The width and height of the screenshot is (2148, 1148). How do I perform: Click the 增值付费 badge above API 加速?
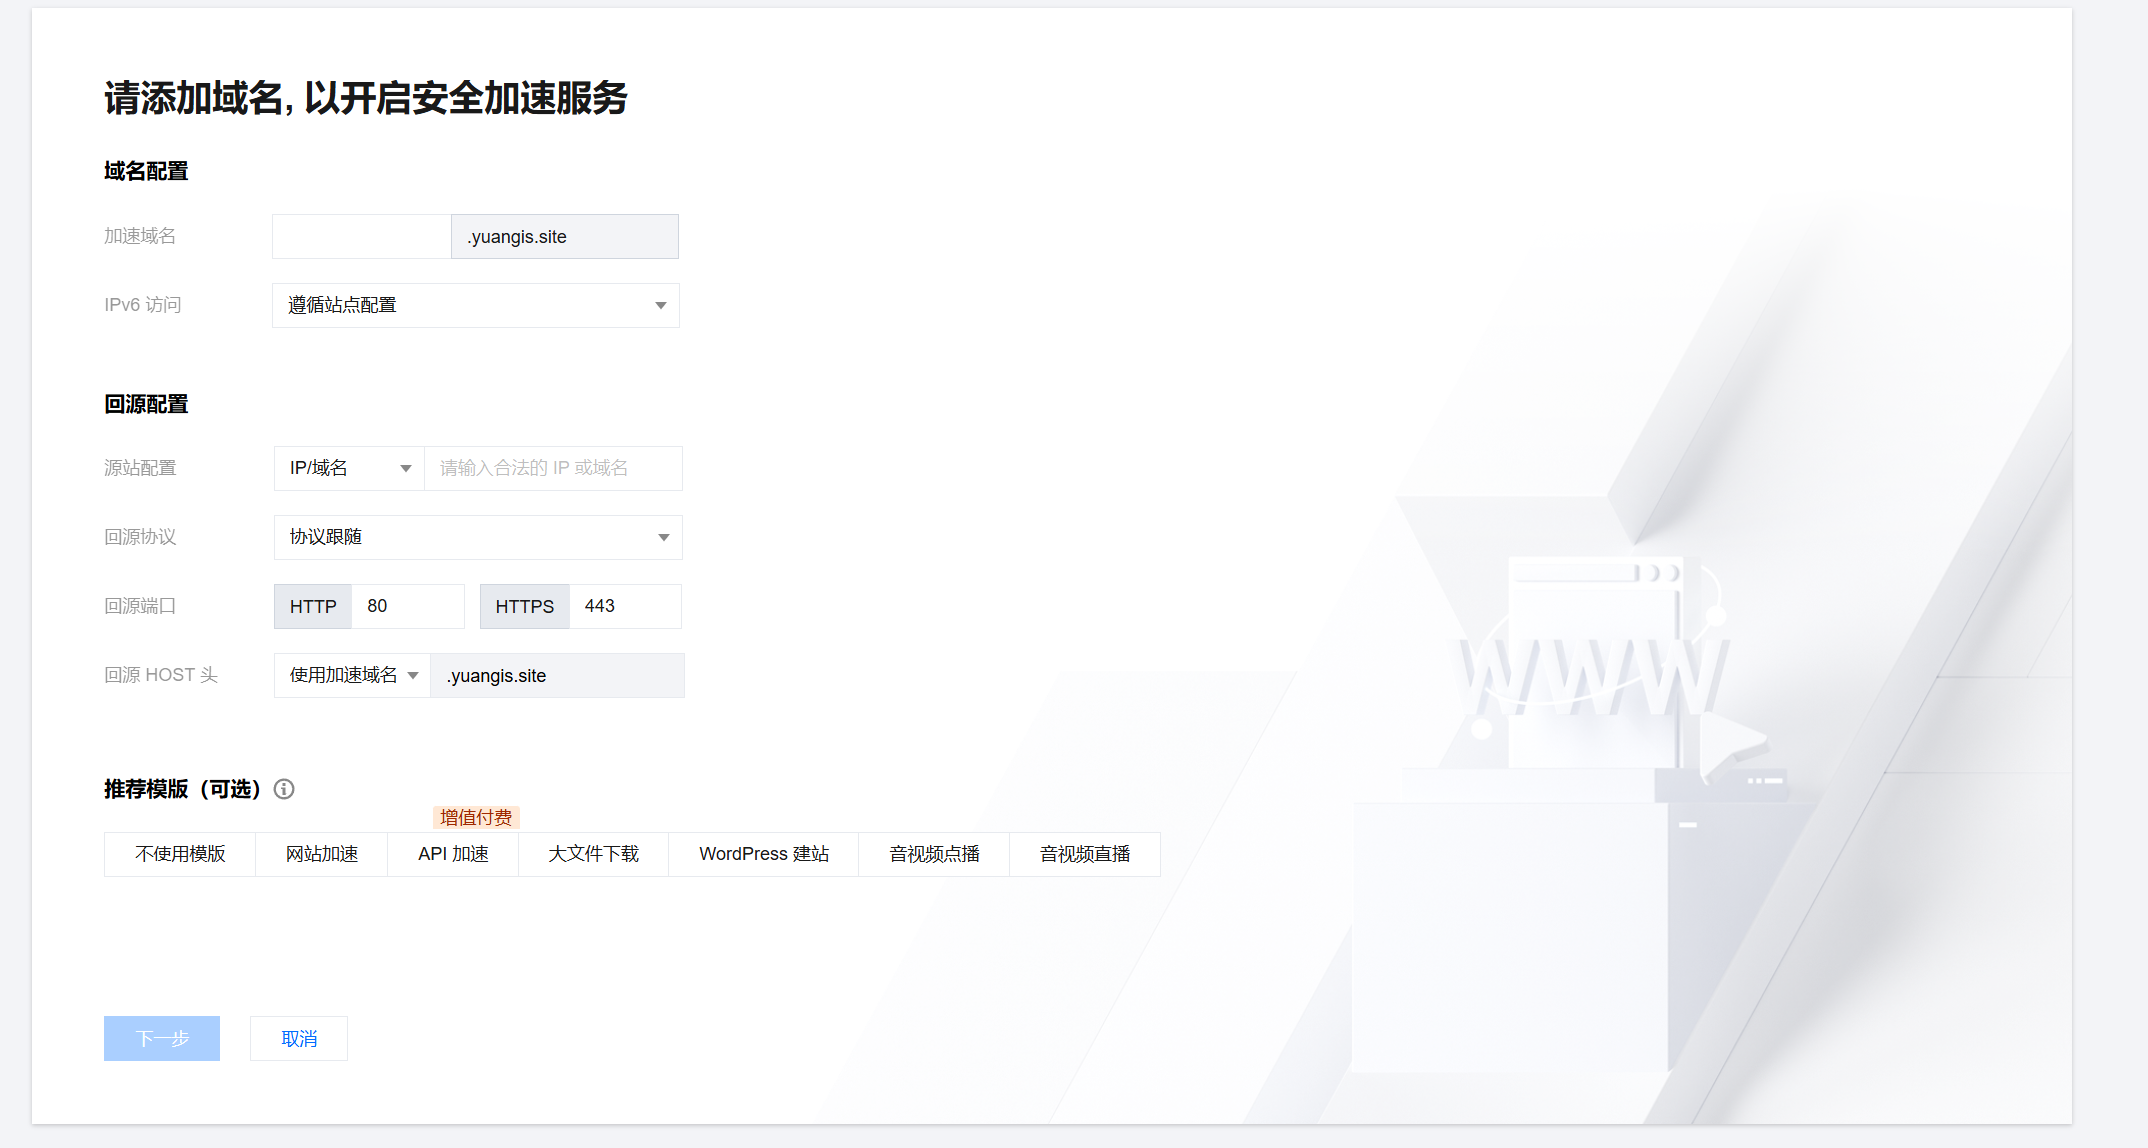click(476, 817)
